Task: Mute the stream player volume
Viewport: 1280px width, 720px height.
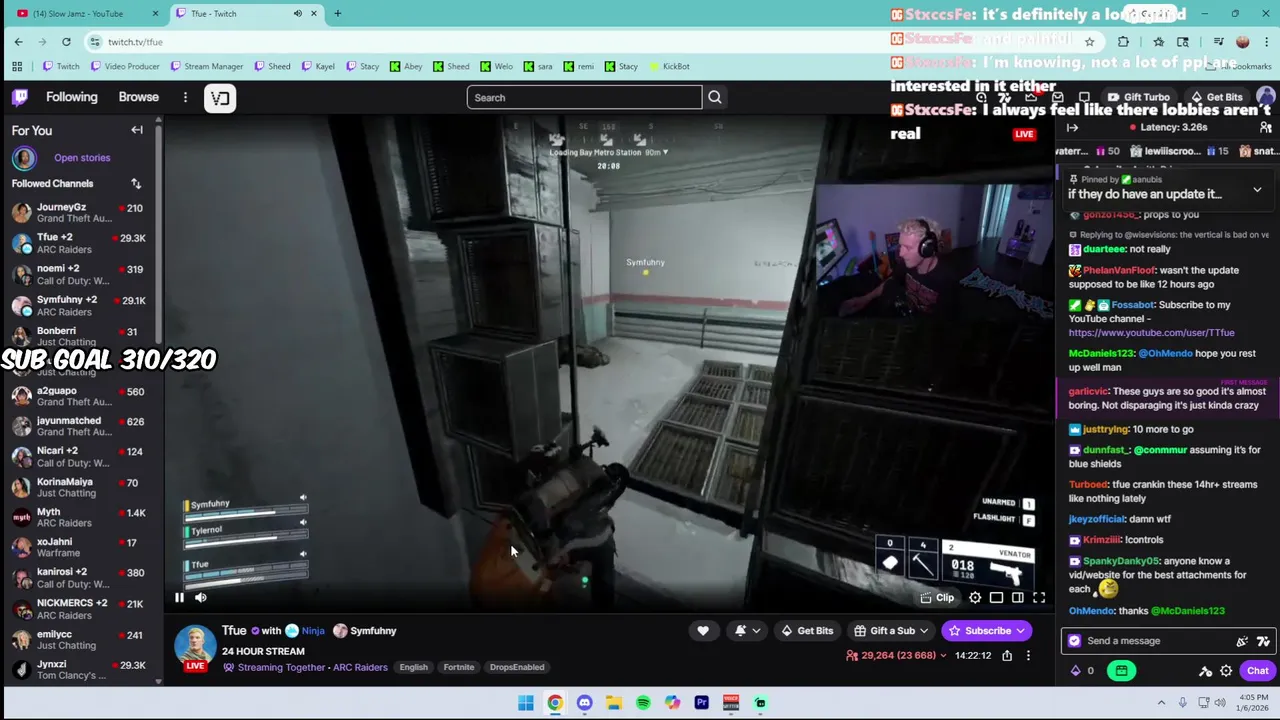Action: (201, 598)
